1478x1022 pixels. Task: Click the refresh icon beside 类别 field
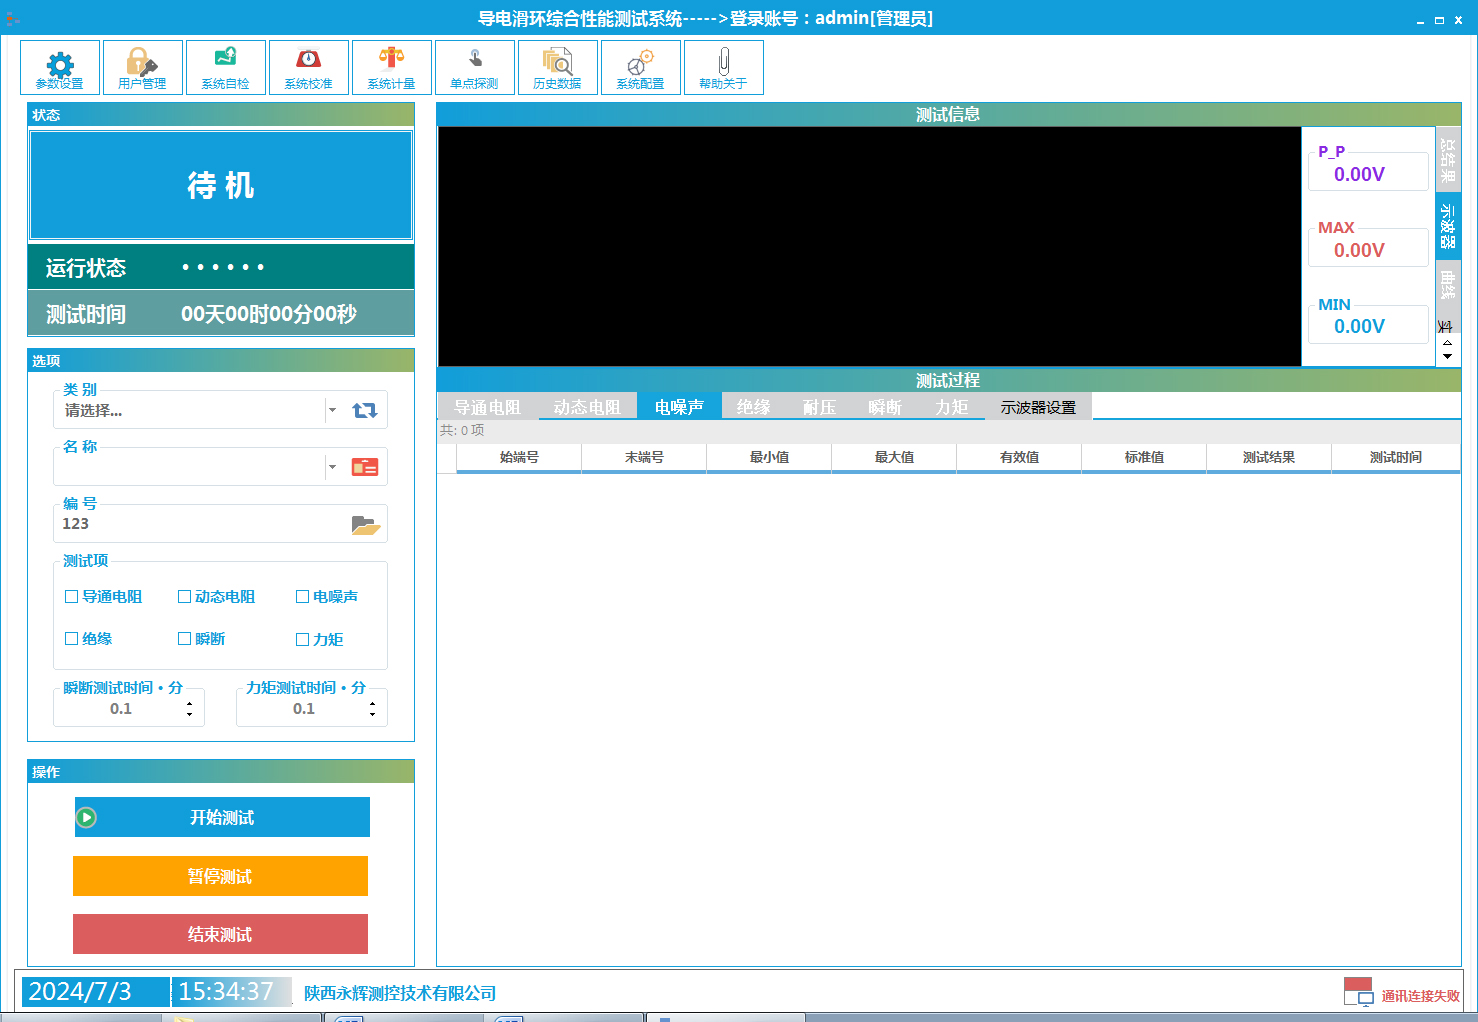pyautogui.click(x=364, y=409)
